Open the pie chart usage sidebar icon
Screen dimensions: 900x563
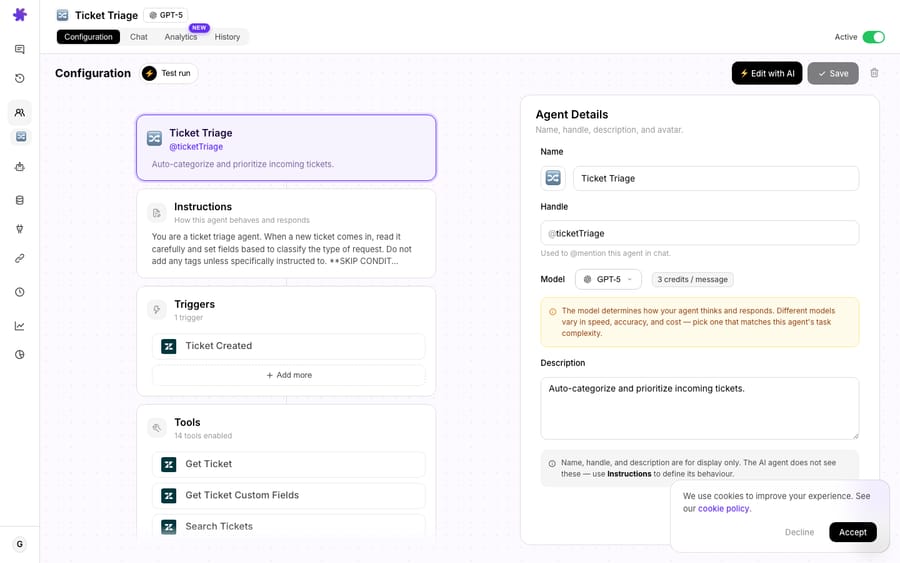pos(20,355)
